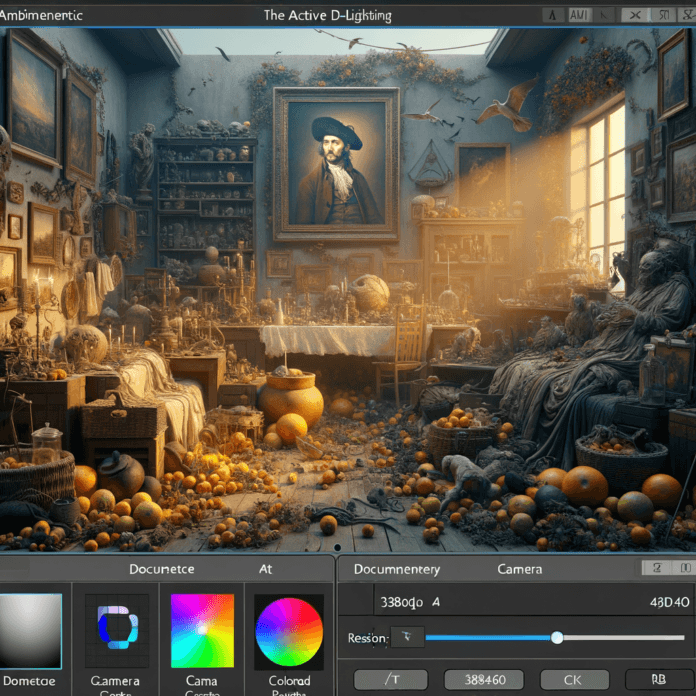Click the Resson slider handle
Image resolution: width=696 pixels, height=696 pixels.
tap(557, 637)
